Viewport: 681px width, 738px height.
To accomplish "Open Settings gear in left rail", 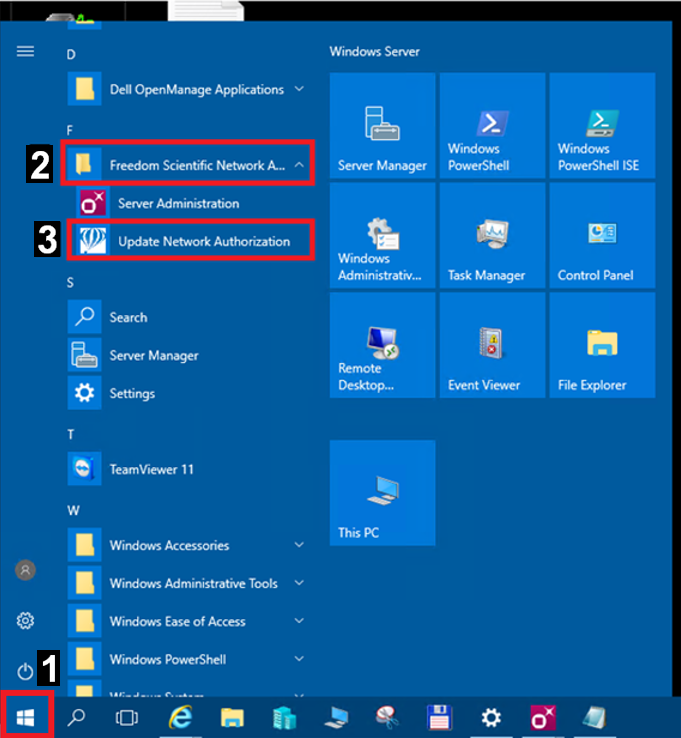I will click(x=25, y=621).
